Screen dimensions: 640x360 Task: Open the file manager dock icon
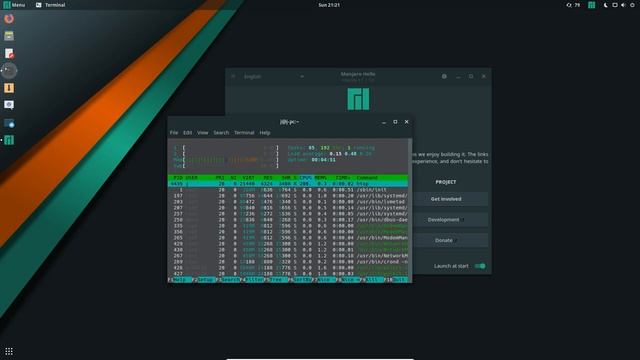pos(9,36)
